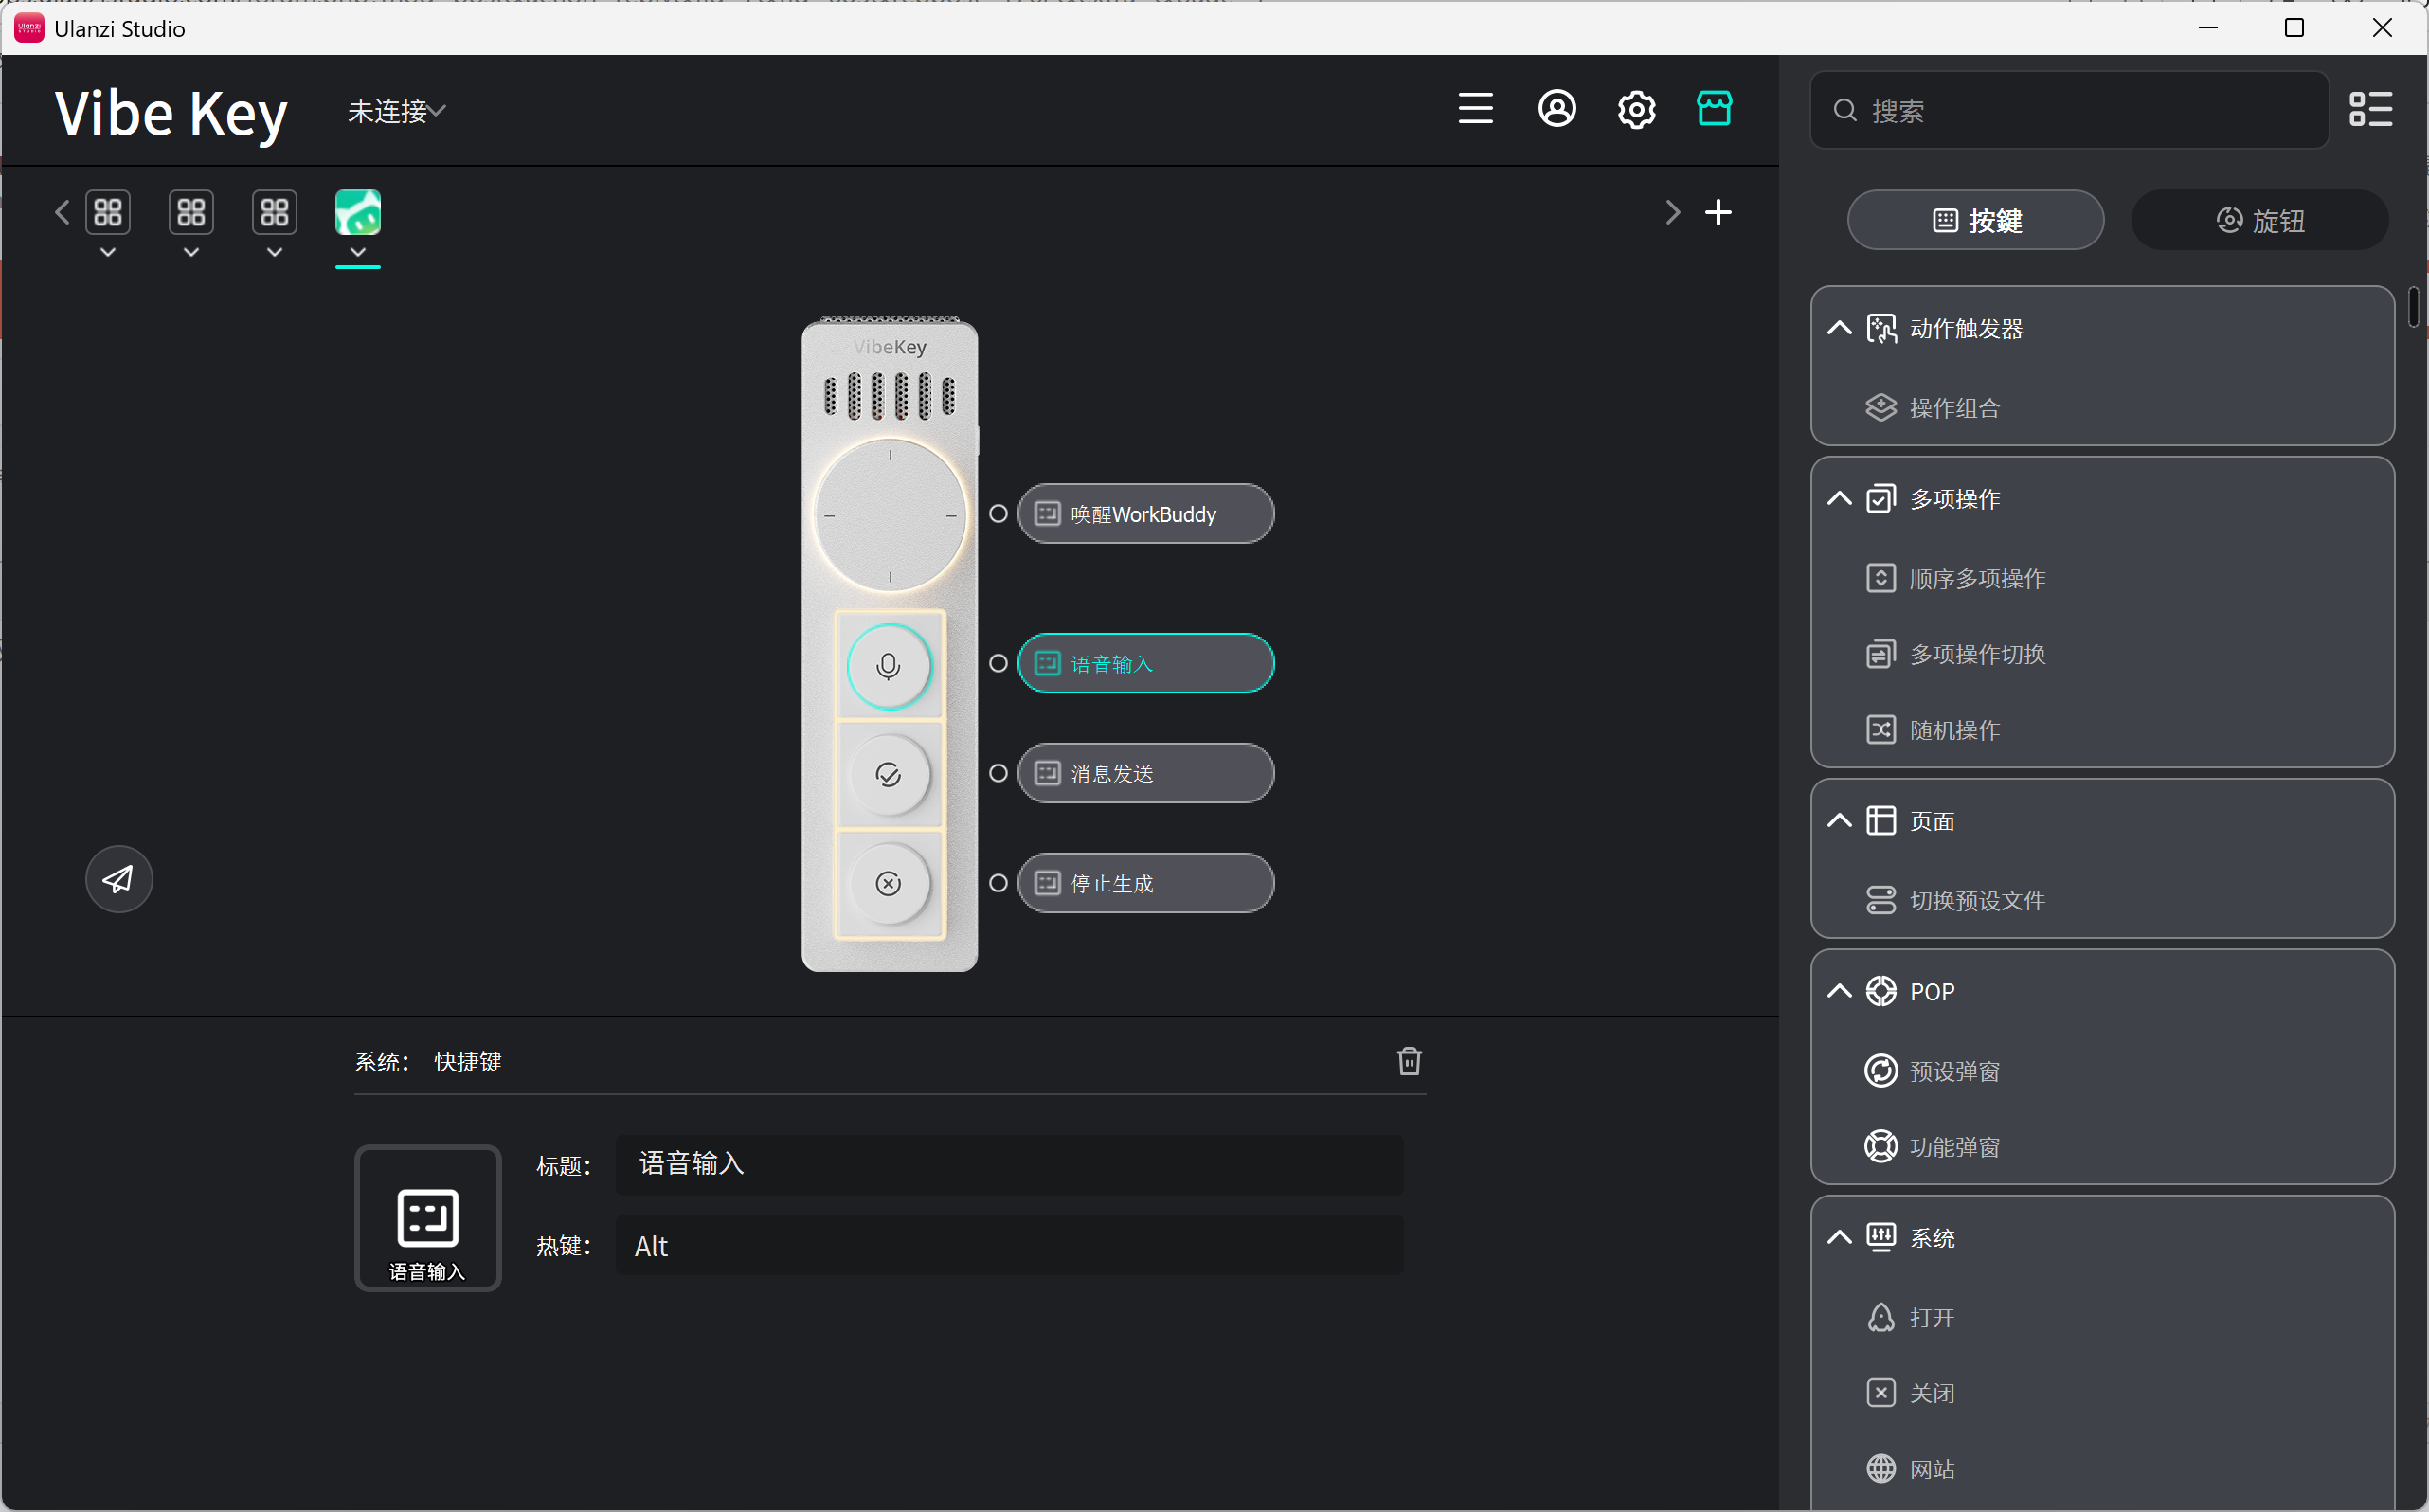Select radio circle beside 消息发送

(998, 773)
